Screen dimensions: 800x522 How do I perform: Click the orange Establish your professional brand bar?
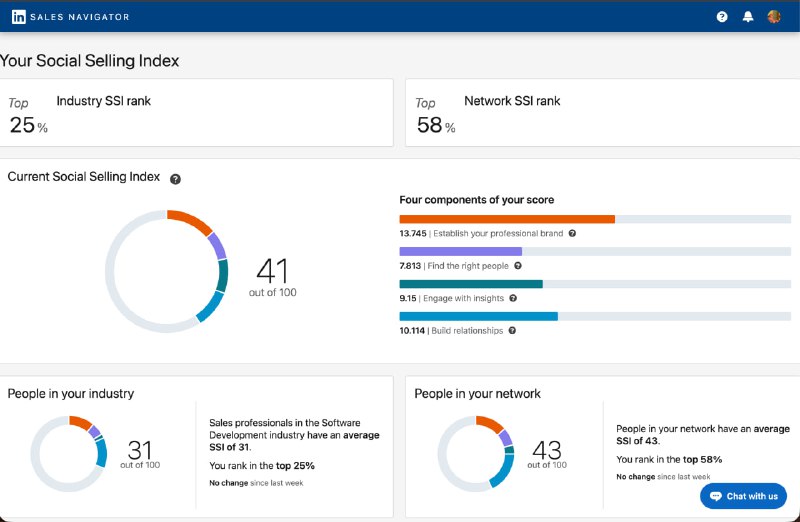[x=506, y=219]
